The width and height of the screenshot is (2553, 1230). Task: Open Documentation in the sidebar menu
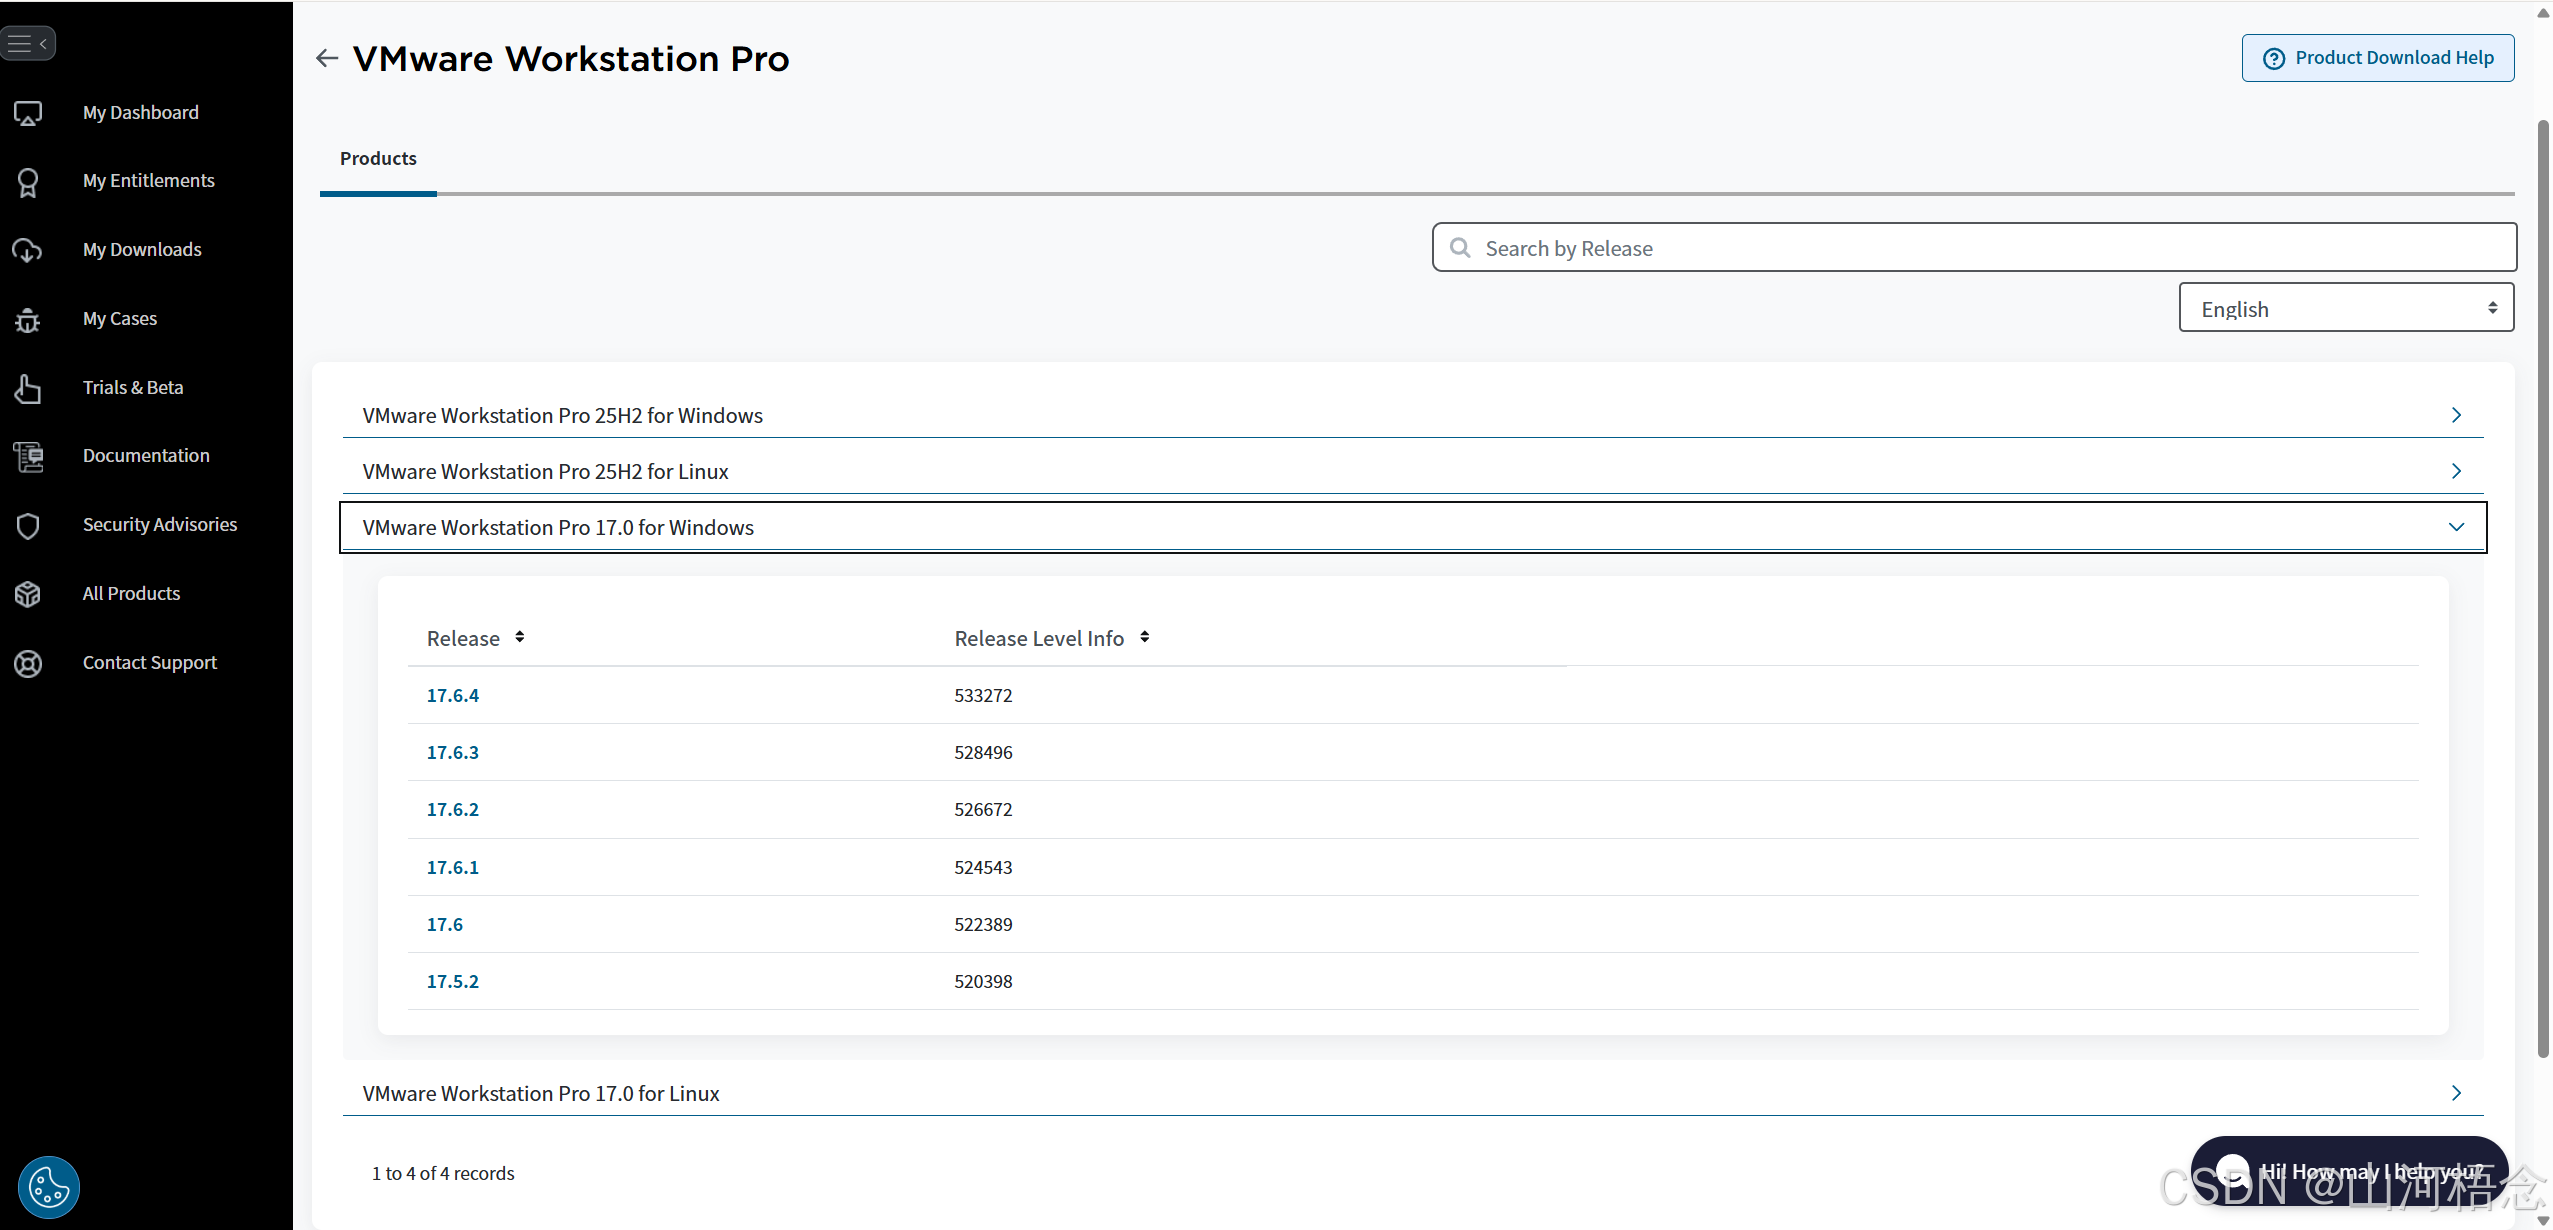click(146, 456)
